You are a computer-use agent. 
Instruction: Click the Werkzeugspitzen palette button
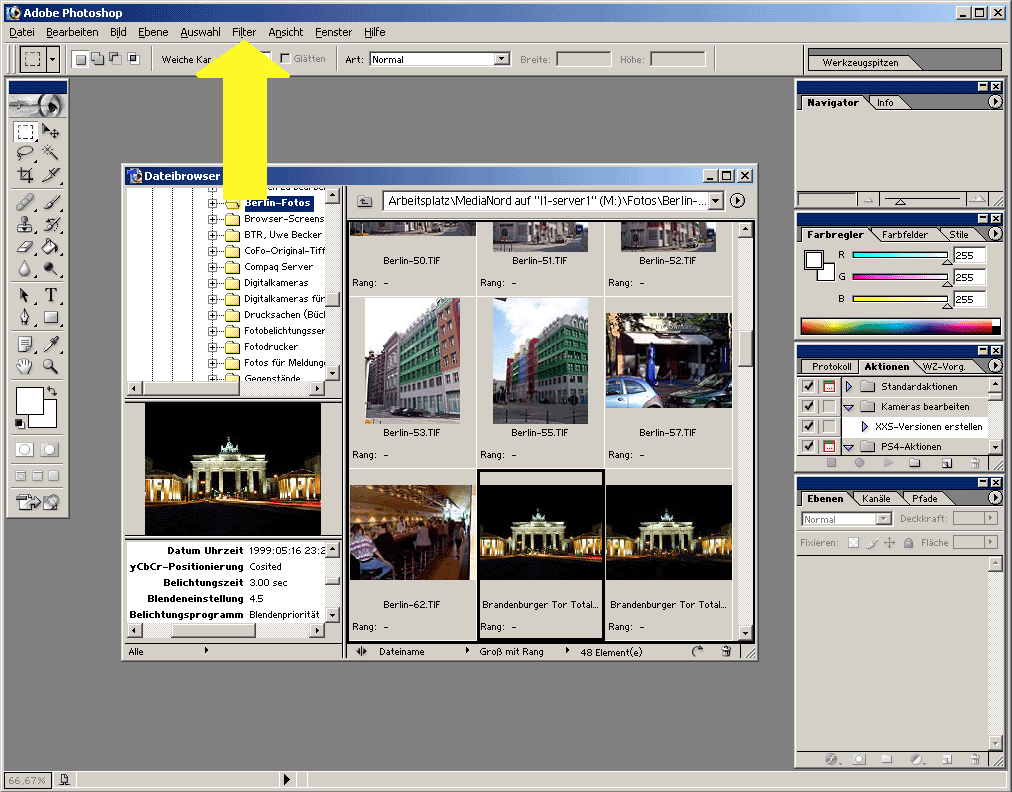click(x=859, y=62)
